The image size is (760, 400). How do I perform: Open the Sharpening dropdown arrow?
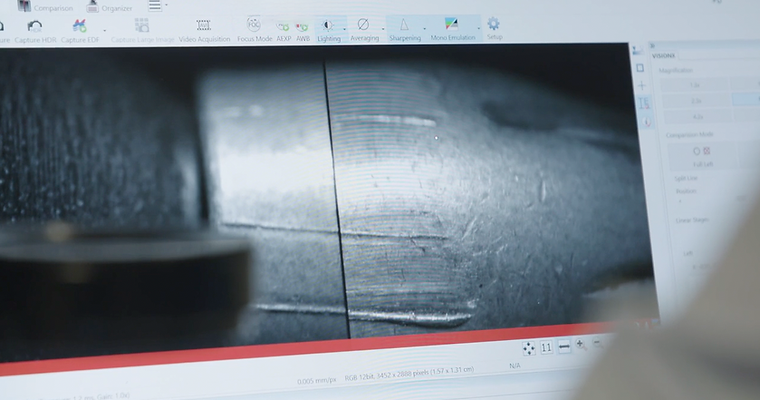425,29
